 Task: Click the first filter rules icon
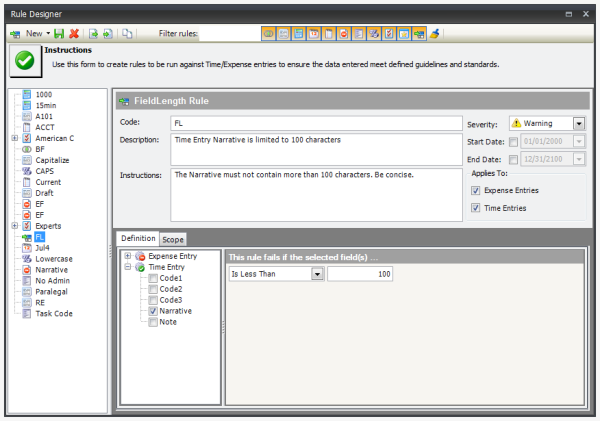[268, 34]
